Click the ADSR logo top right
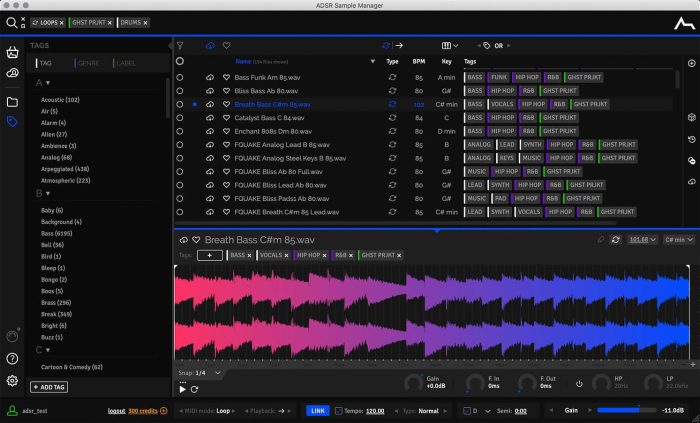This screenshot has height=423, width=700. click(684, 23)
